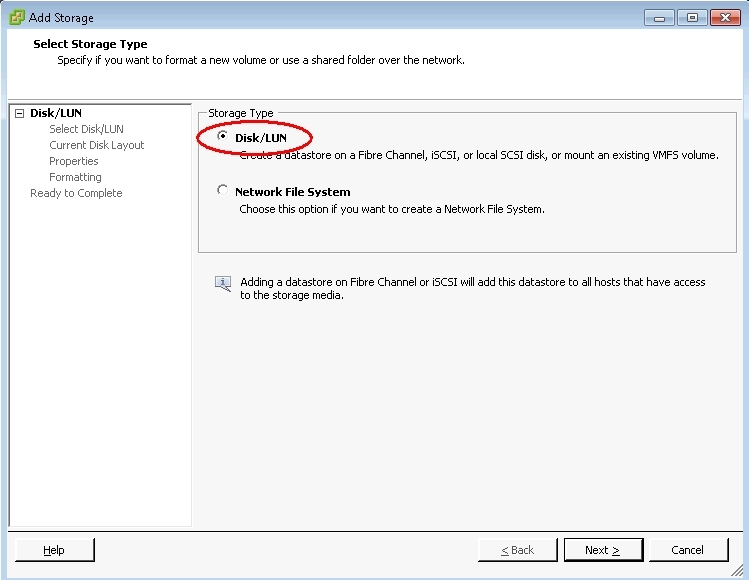Close the Add Storage dialog
Image resolution: width=749 pixels, height=580 pixels.
(725, 18)
